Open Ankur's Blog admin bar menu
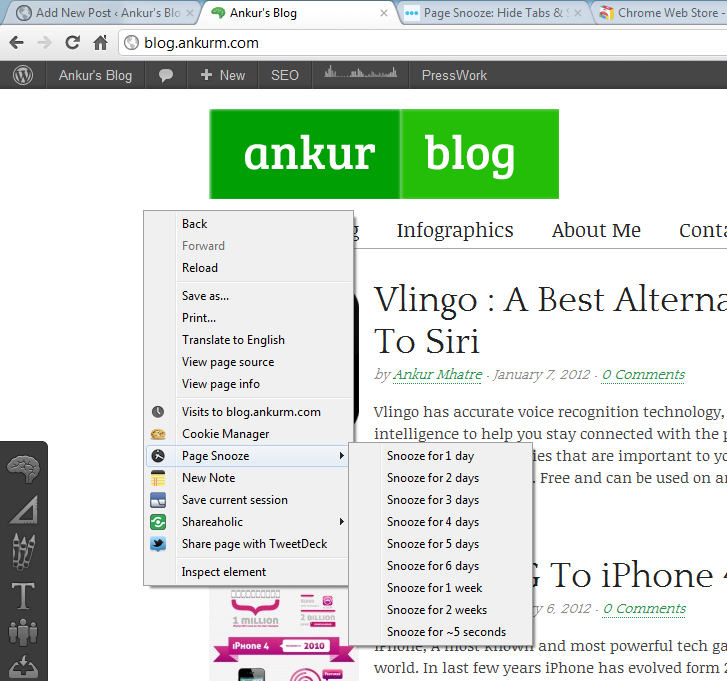The width and height of the screenshot is (727, 681). click(95, 75)
